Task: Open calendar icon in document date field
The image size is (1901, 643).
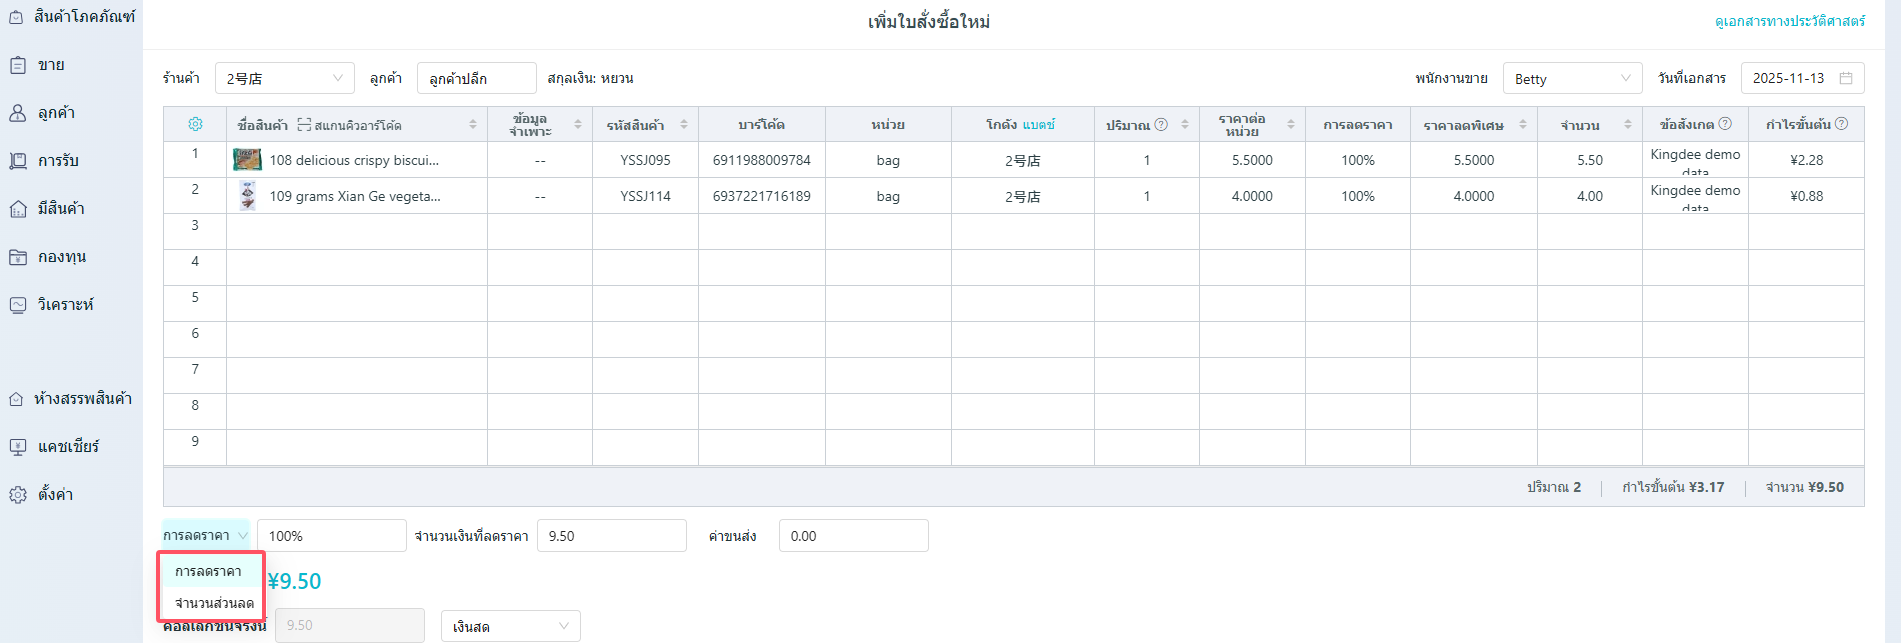Action: pos(1846,78)
